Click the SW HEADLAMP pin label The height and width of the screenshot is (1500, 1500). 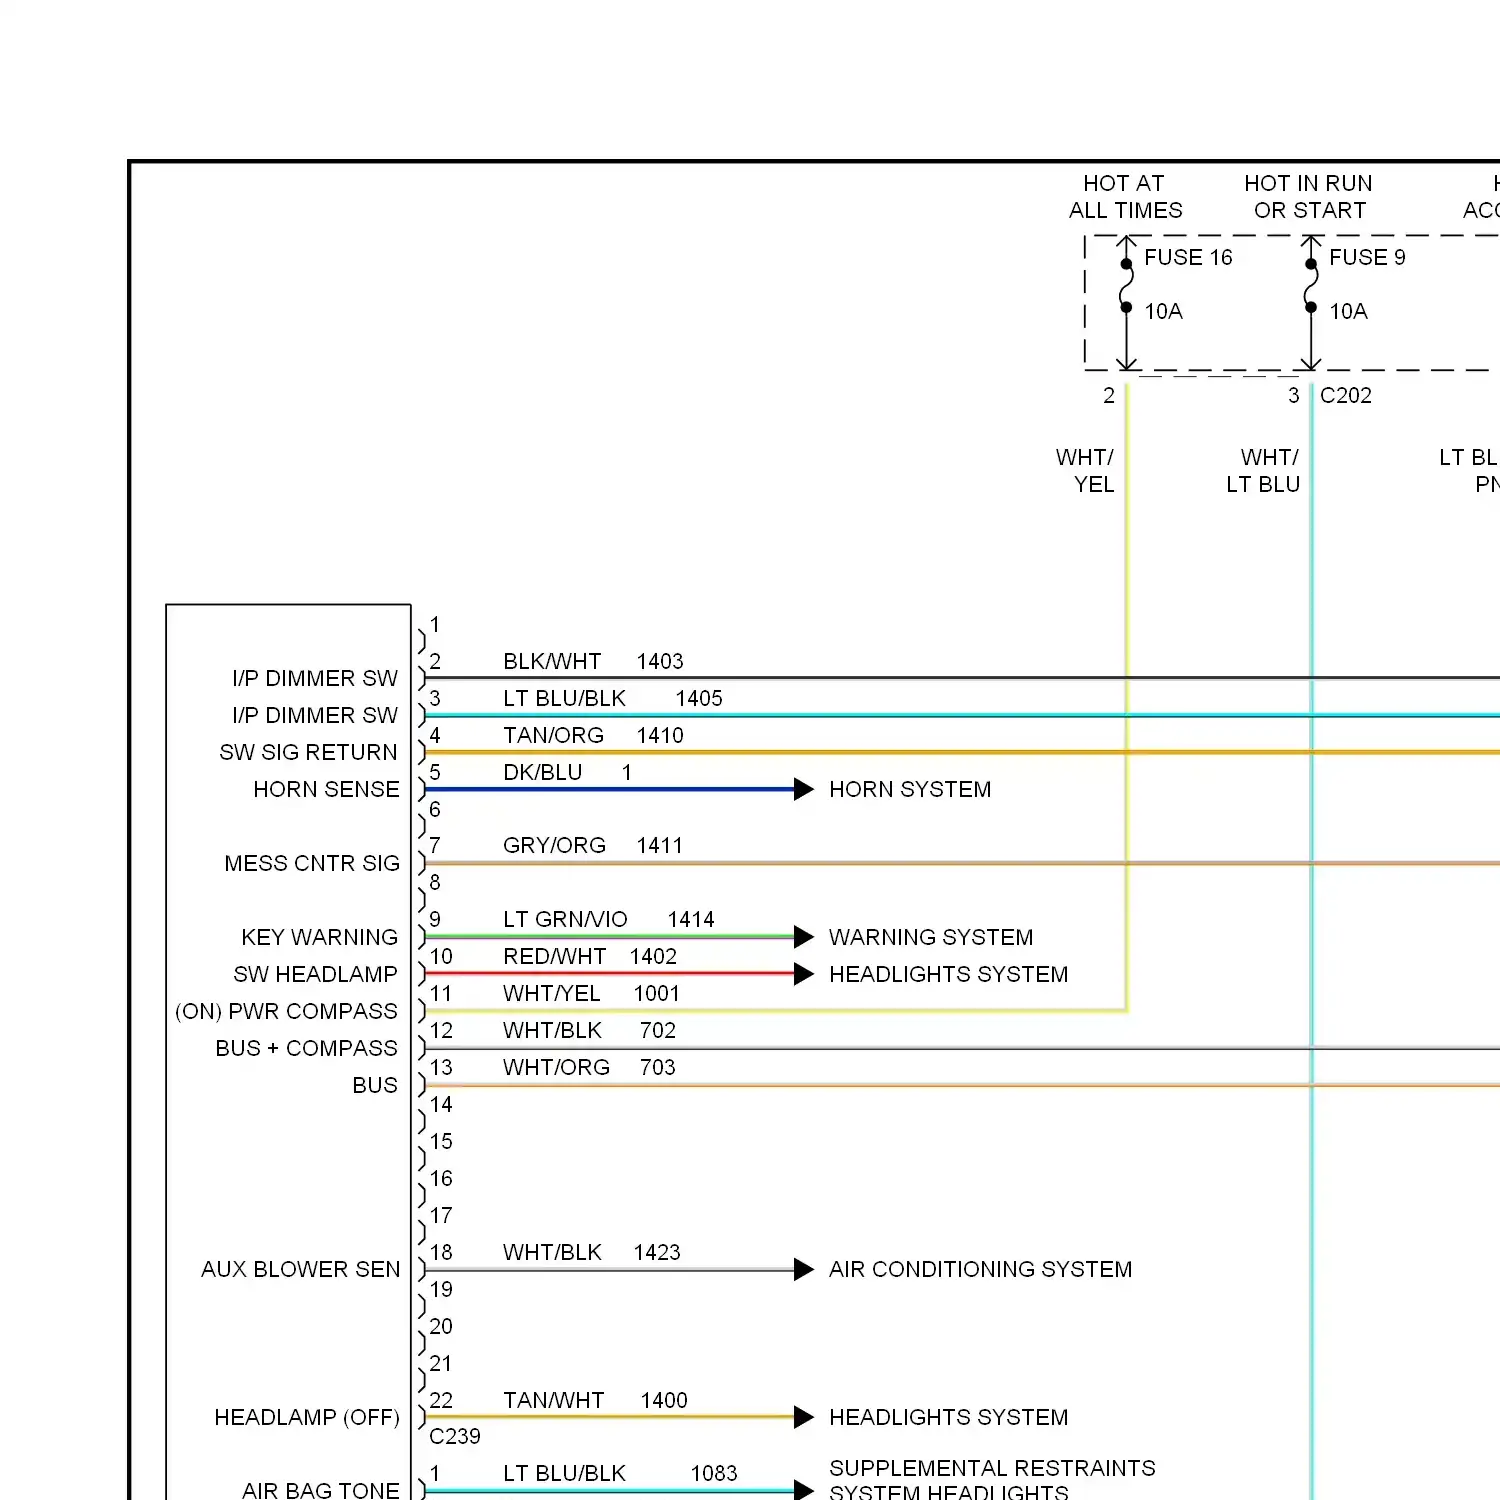point(315,975)
